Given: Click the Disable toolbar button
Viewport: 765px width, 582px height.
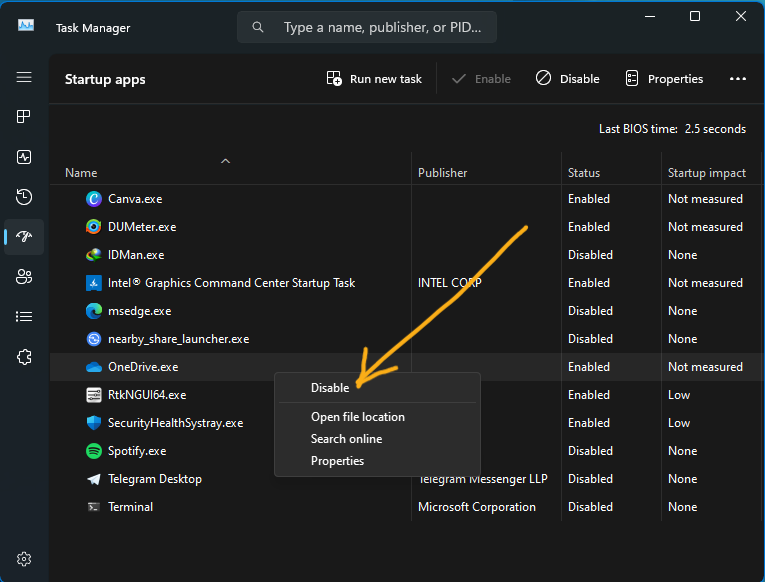Looking at the screenshot, I should click(567, 79).
